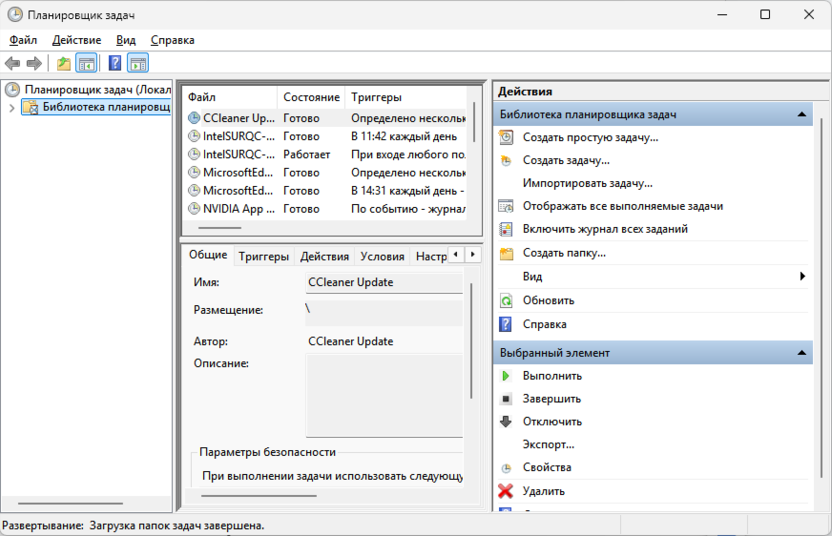Refresh list with Обновить icon
Screen dimensions: 832x536
[x=506, y=300]
